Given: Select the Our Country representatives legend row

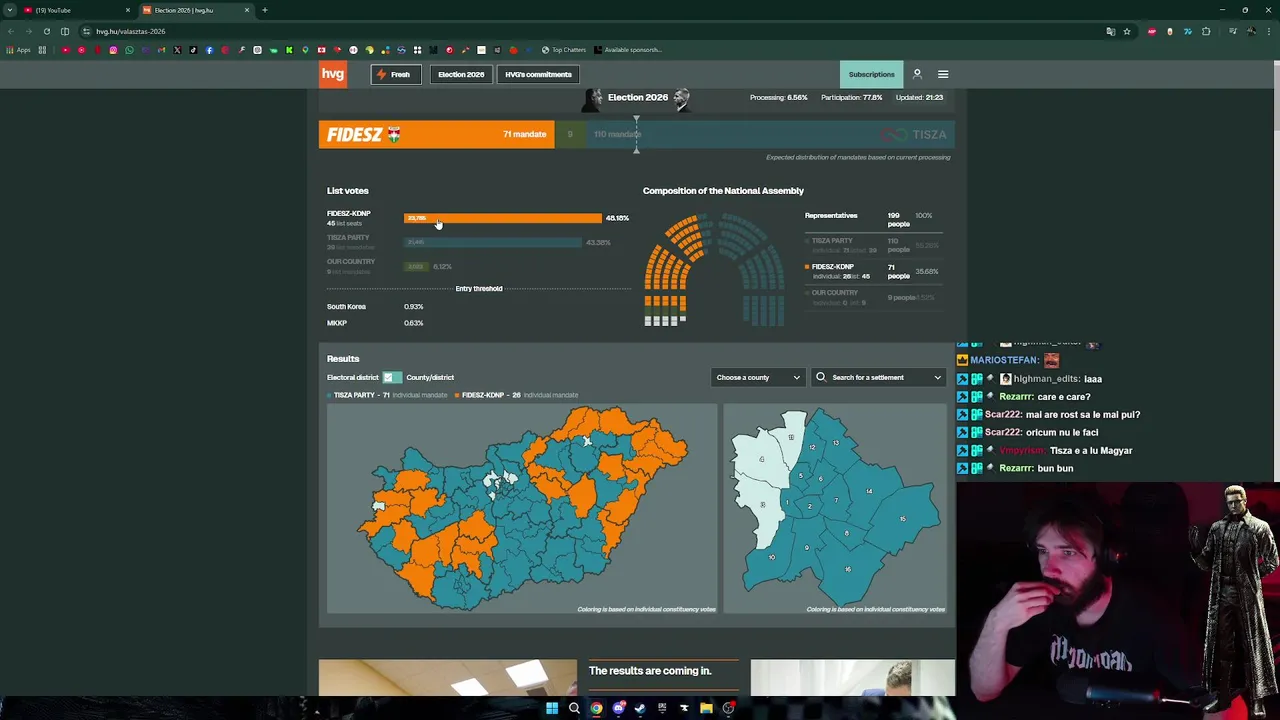Looking at the screenshot, I should click(x=872, y=297).
